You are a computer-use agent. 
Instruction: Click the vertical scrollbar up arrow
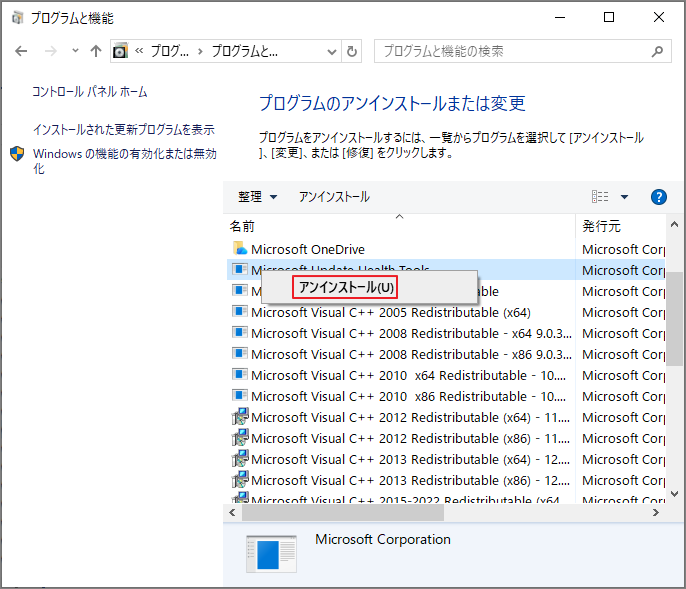[x=674, y=224]
